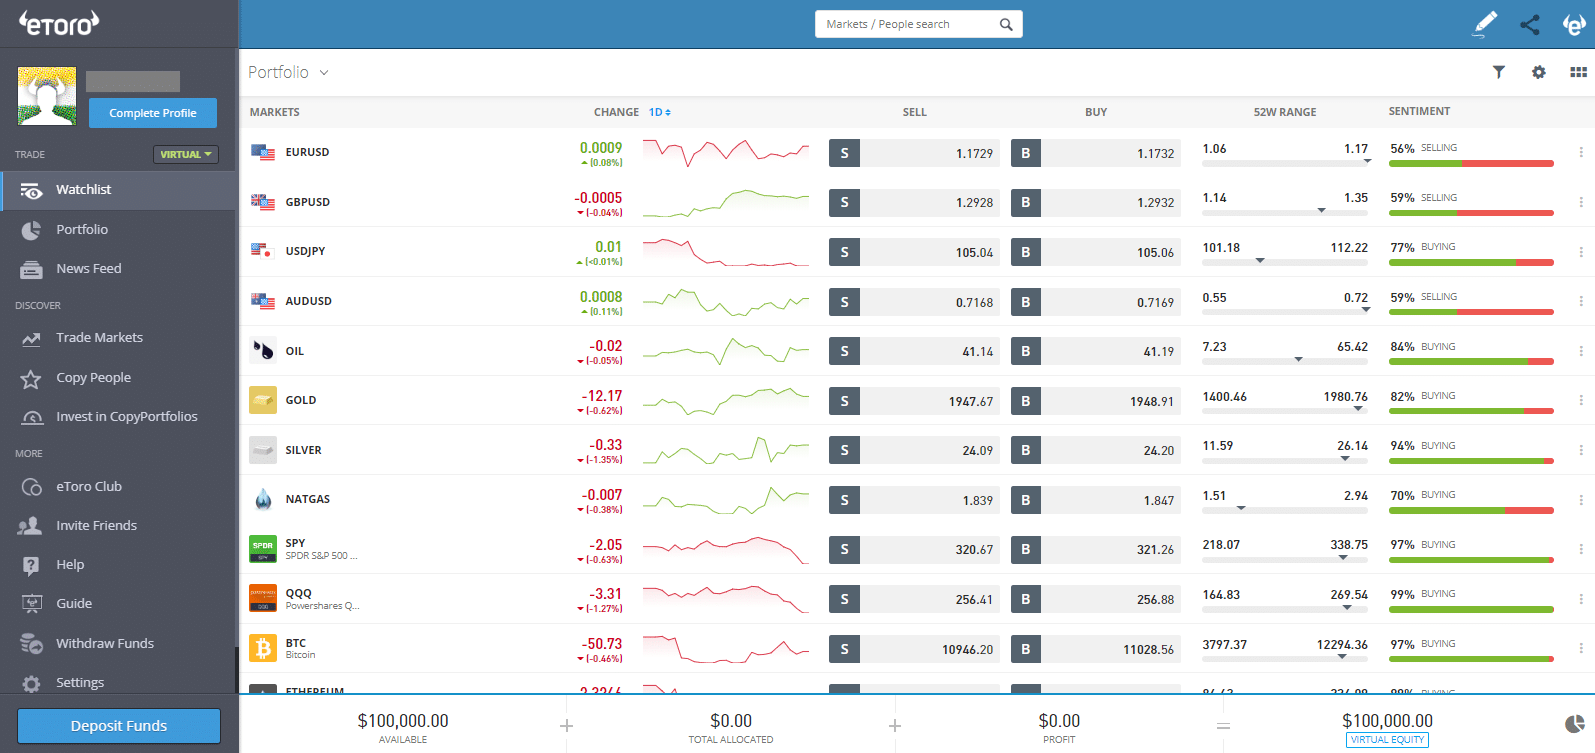Viewport: 1595px width, 753px height.
Task: Click the BTC Sell button at 10946.20
Action: point(914,649)
